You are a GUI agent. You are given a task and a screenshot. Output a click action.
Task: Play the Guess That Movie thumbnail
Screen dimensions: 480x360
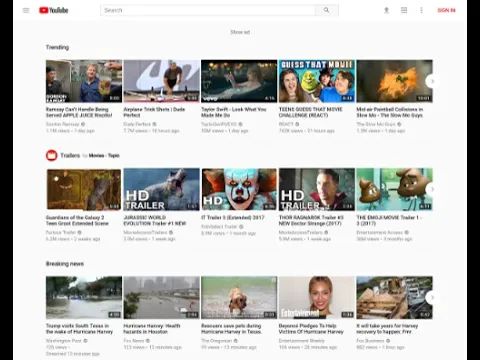tap(317, 81)
